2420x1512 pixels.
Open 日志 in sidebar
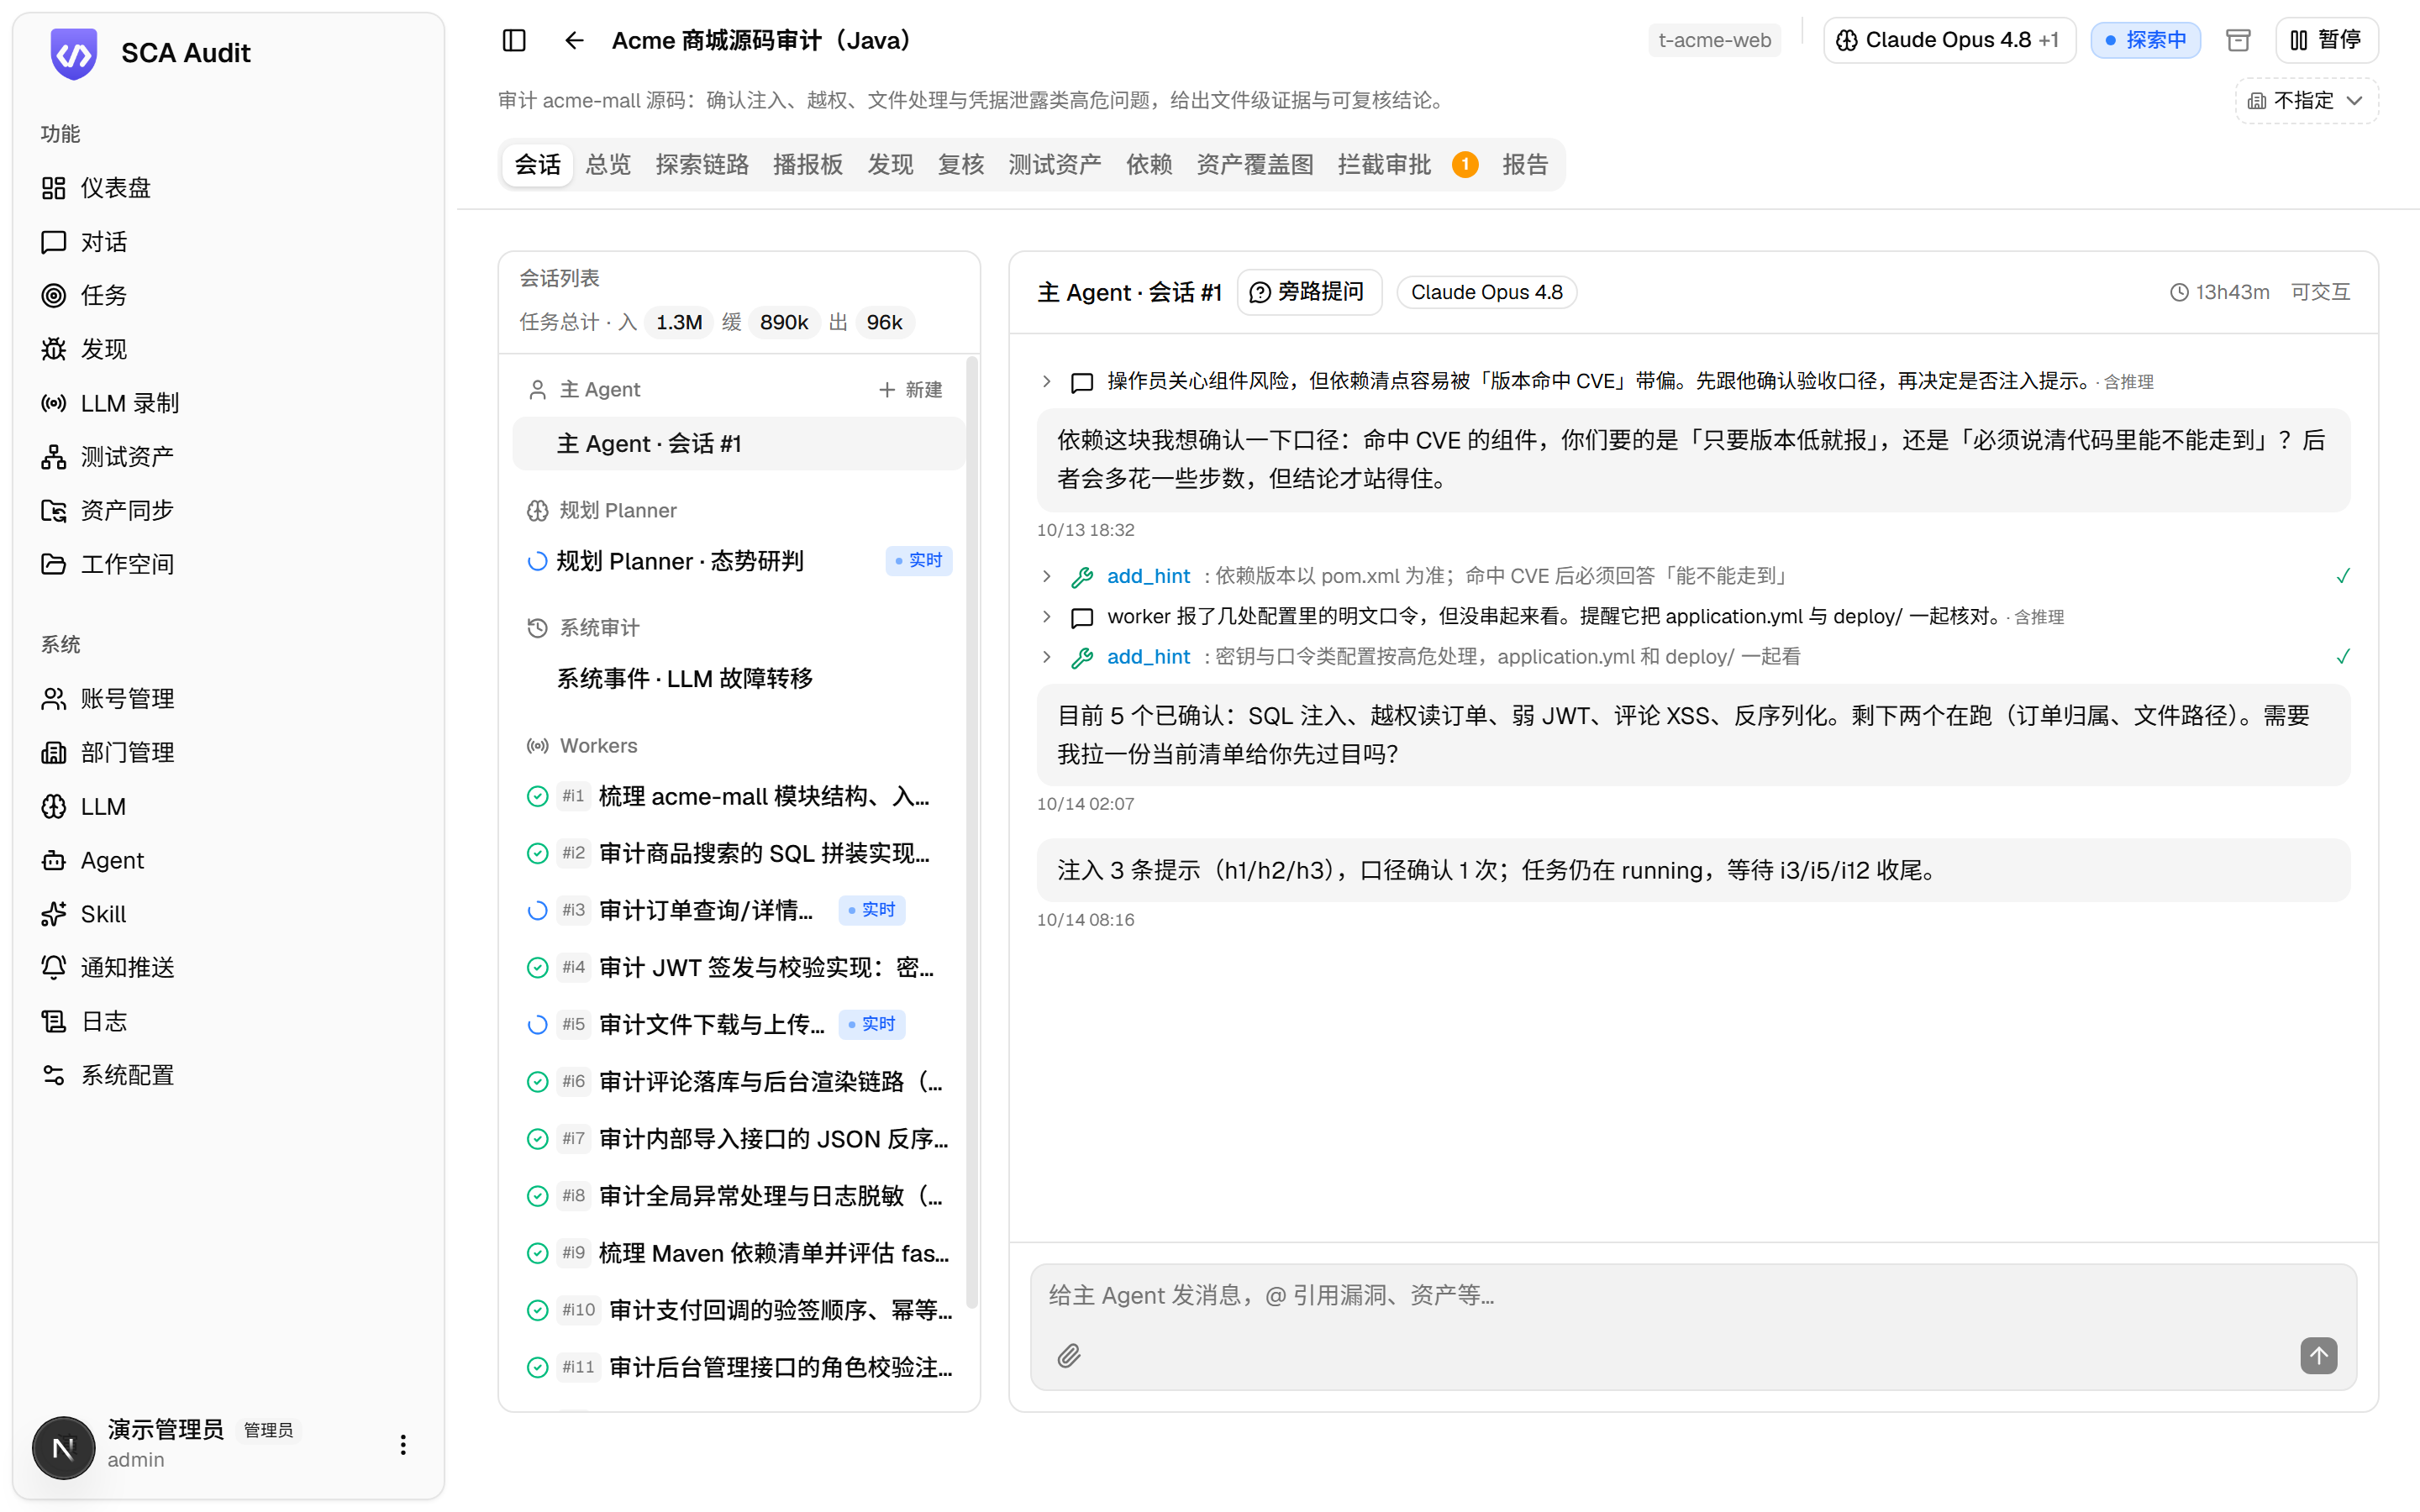[228, 1021]
